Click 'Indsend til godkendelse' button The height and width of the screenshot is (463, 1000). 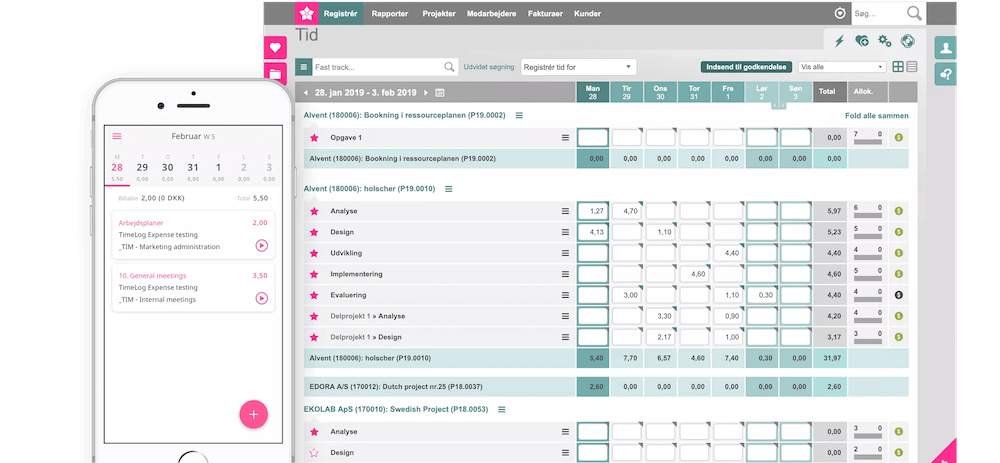coord(744,67)
